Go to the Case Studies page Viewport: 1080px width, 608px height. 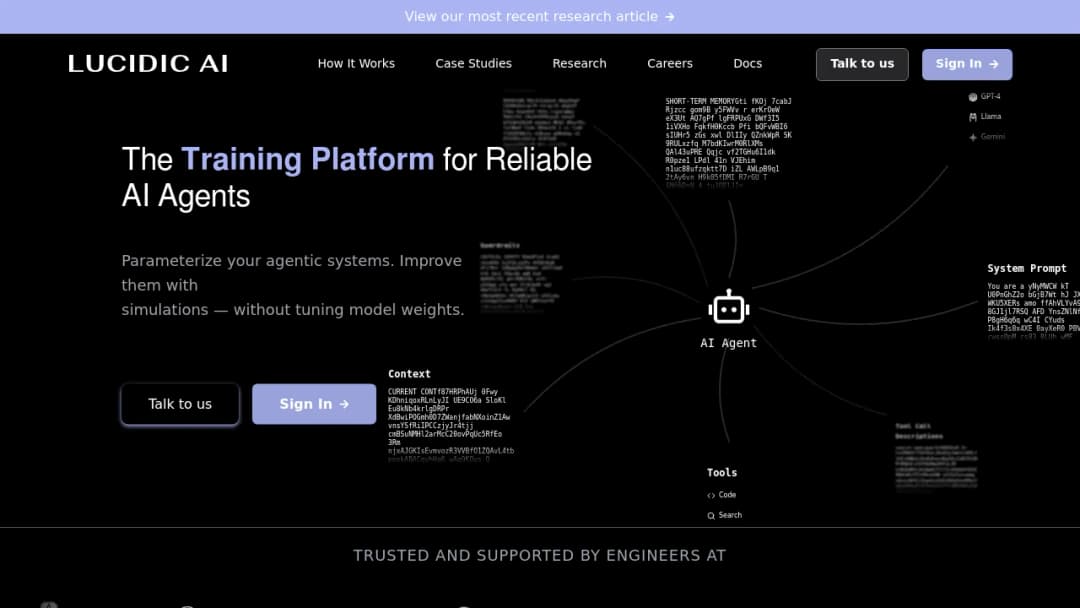(473, 63)
